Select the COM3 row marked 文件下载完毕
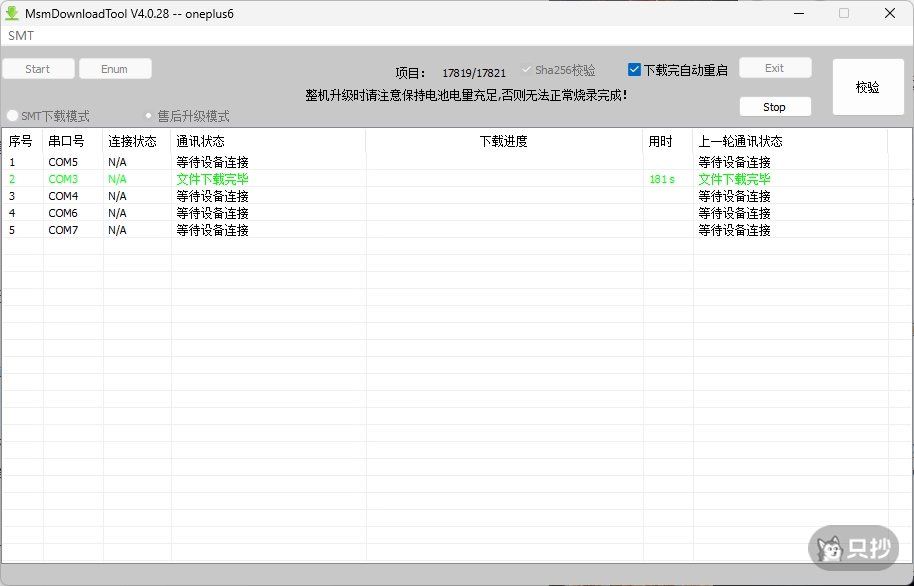Image resolution: width=914 pixels, height=586 pixels. [63, 178]
